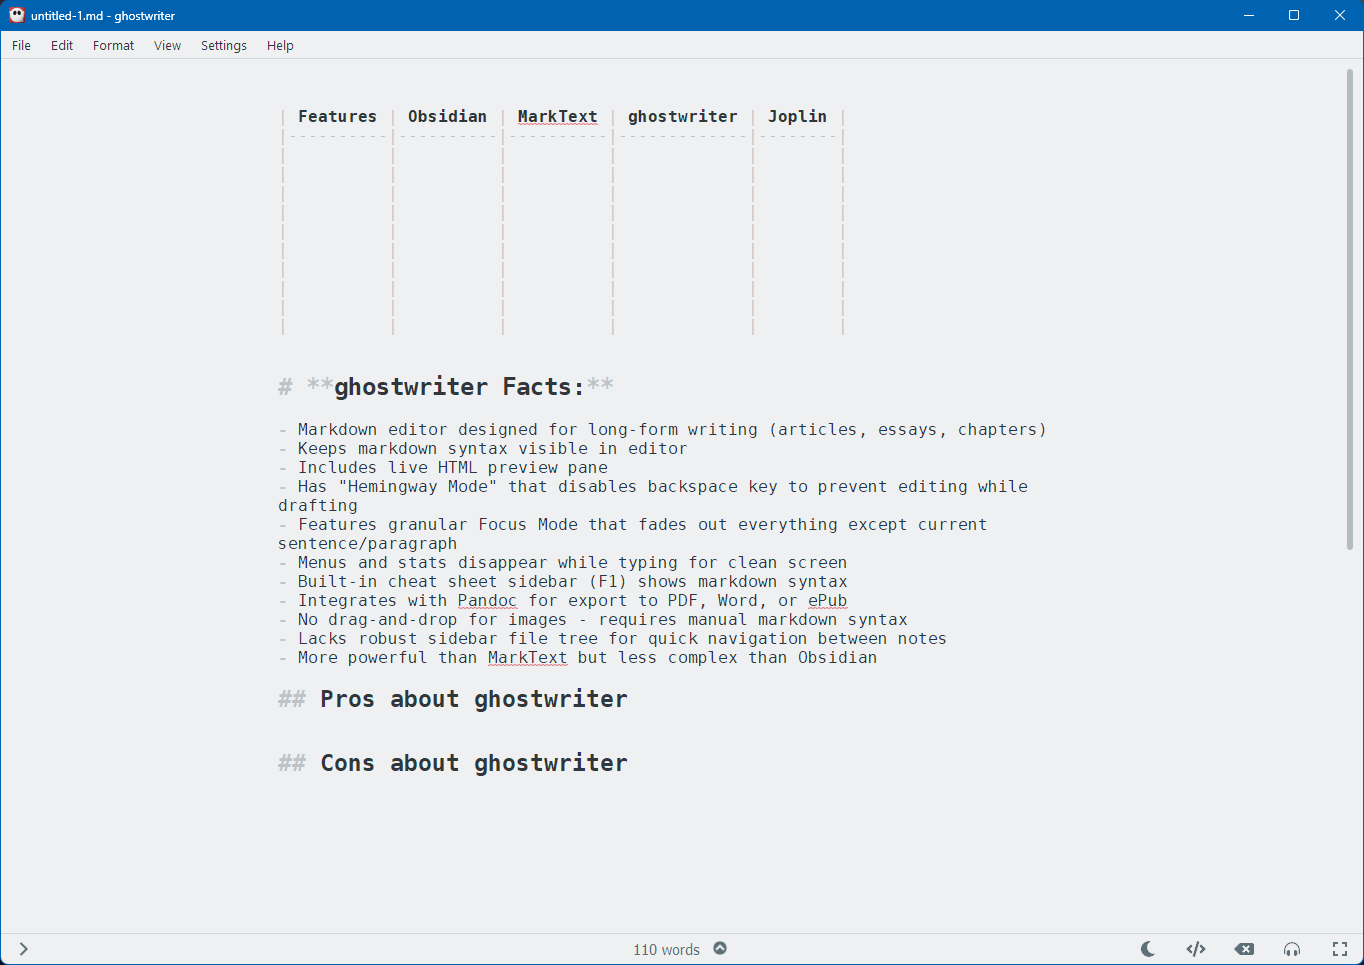
Task: Click the word 'Pandoc' in the export line
Action: (487, 601)
